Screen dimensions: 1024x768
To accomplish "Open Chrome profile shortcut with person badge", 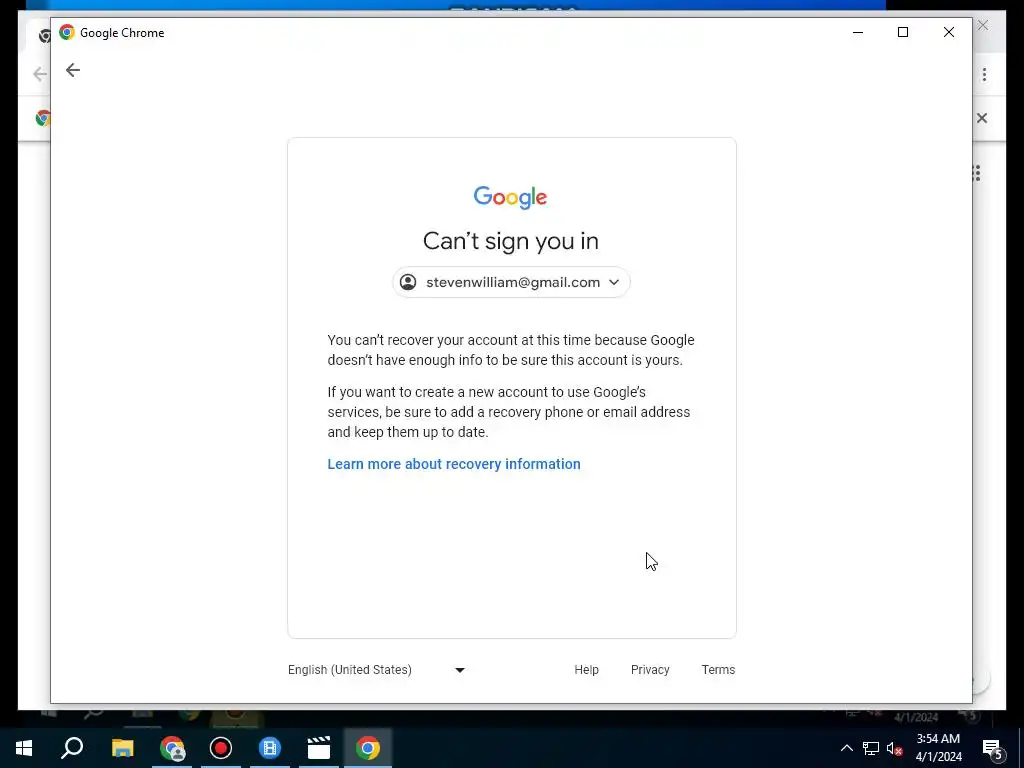I will [x=172, y=748].
